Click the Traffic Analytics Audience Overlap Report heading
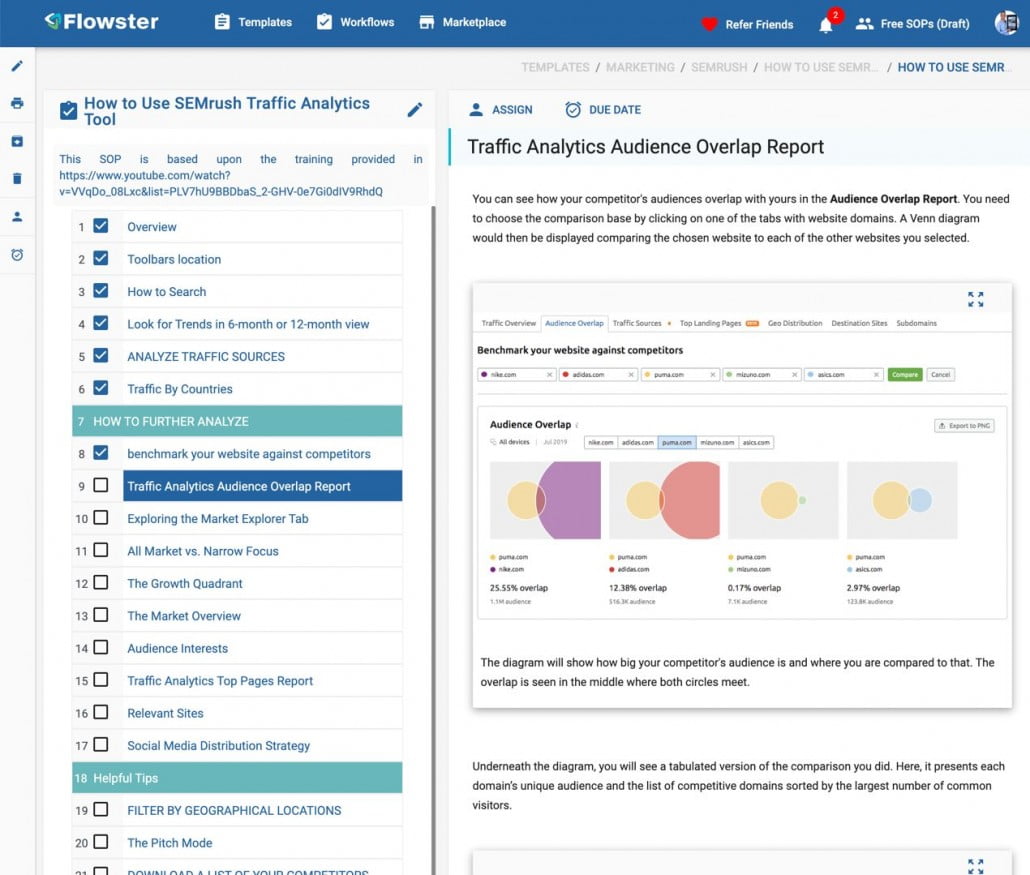The height and width of the screenshot is (875, 1030). pos(645,146)
